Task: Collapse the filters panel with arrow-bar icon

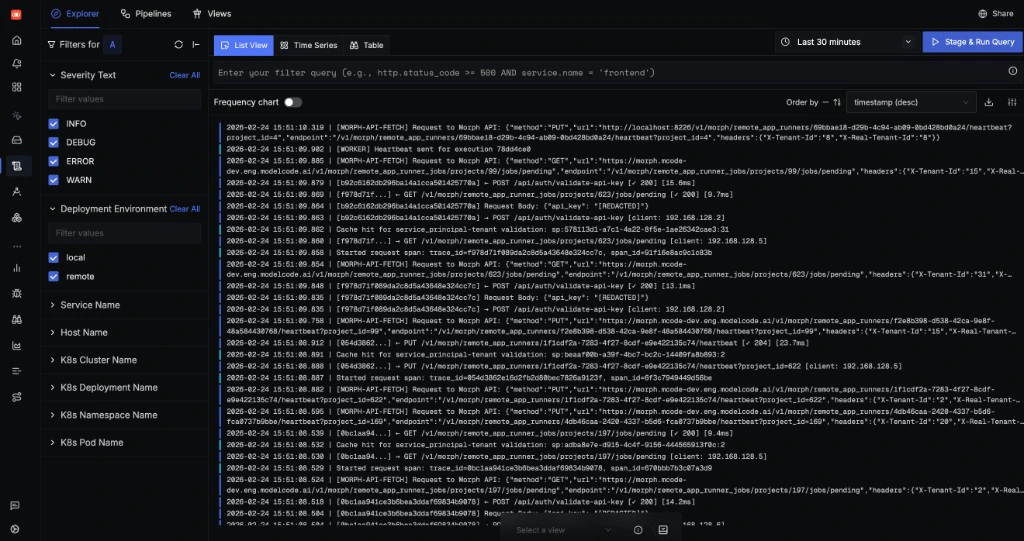Action: (x=196, y=44)
